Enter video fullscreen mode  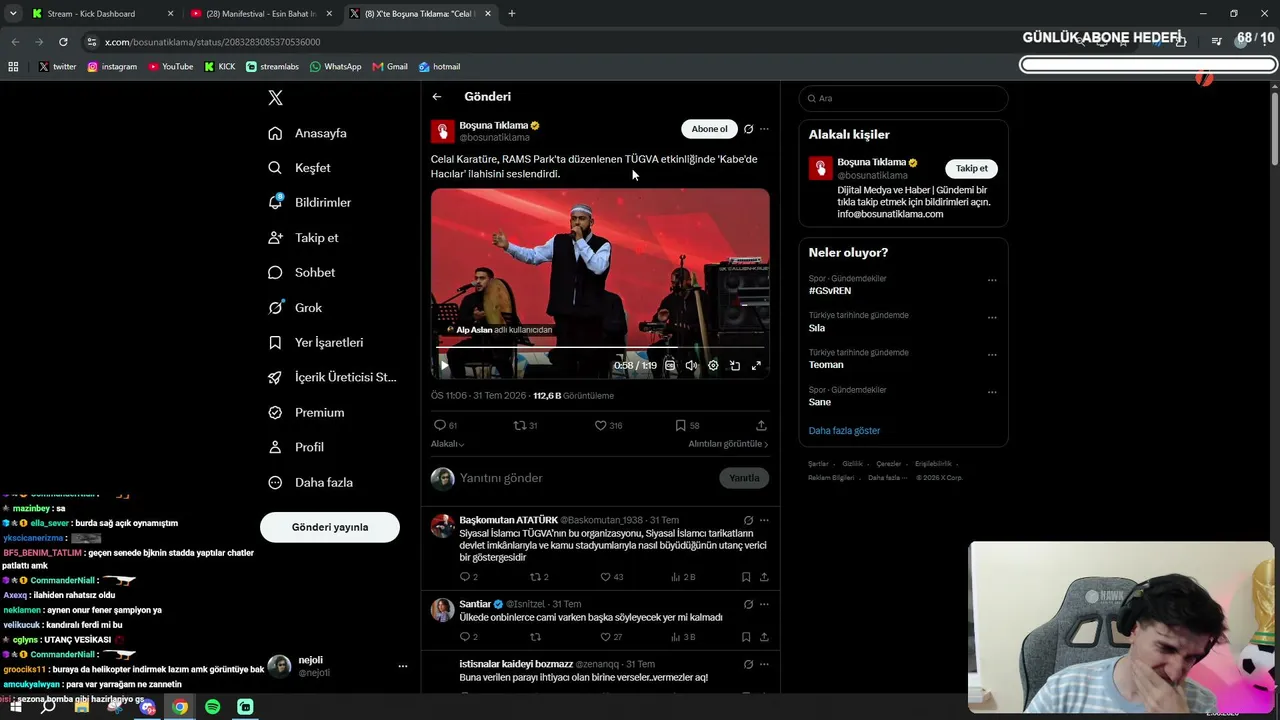[x=756, y=366]
